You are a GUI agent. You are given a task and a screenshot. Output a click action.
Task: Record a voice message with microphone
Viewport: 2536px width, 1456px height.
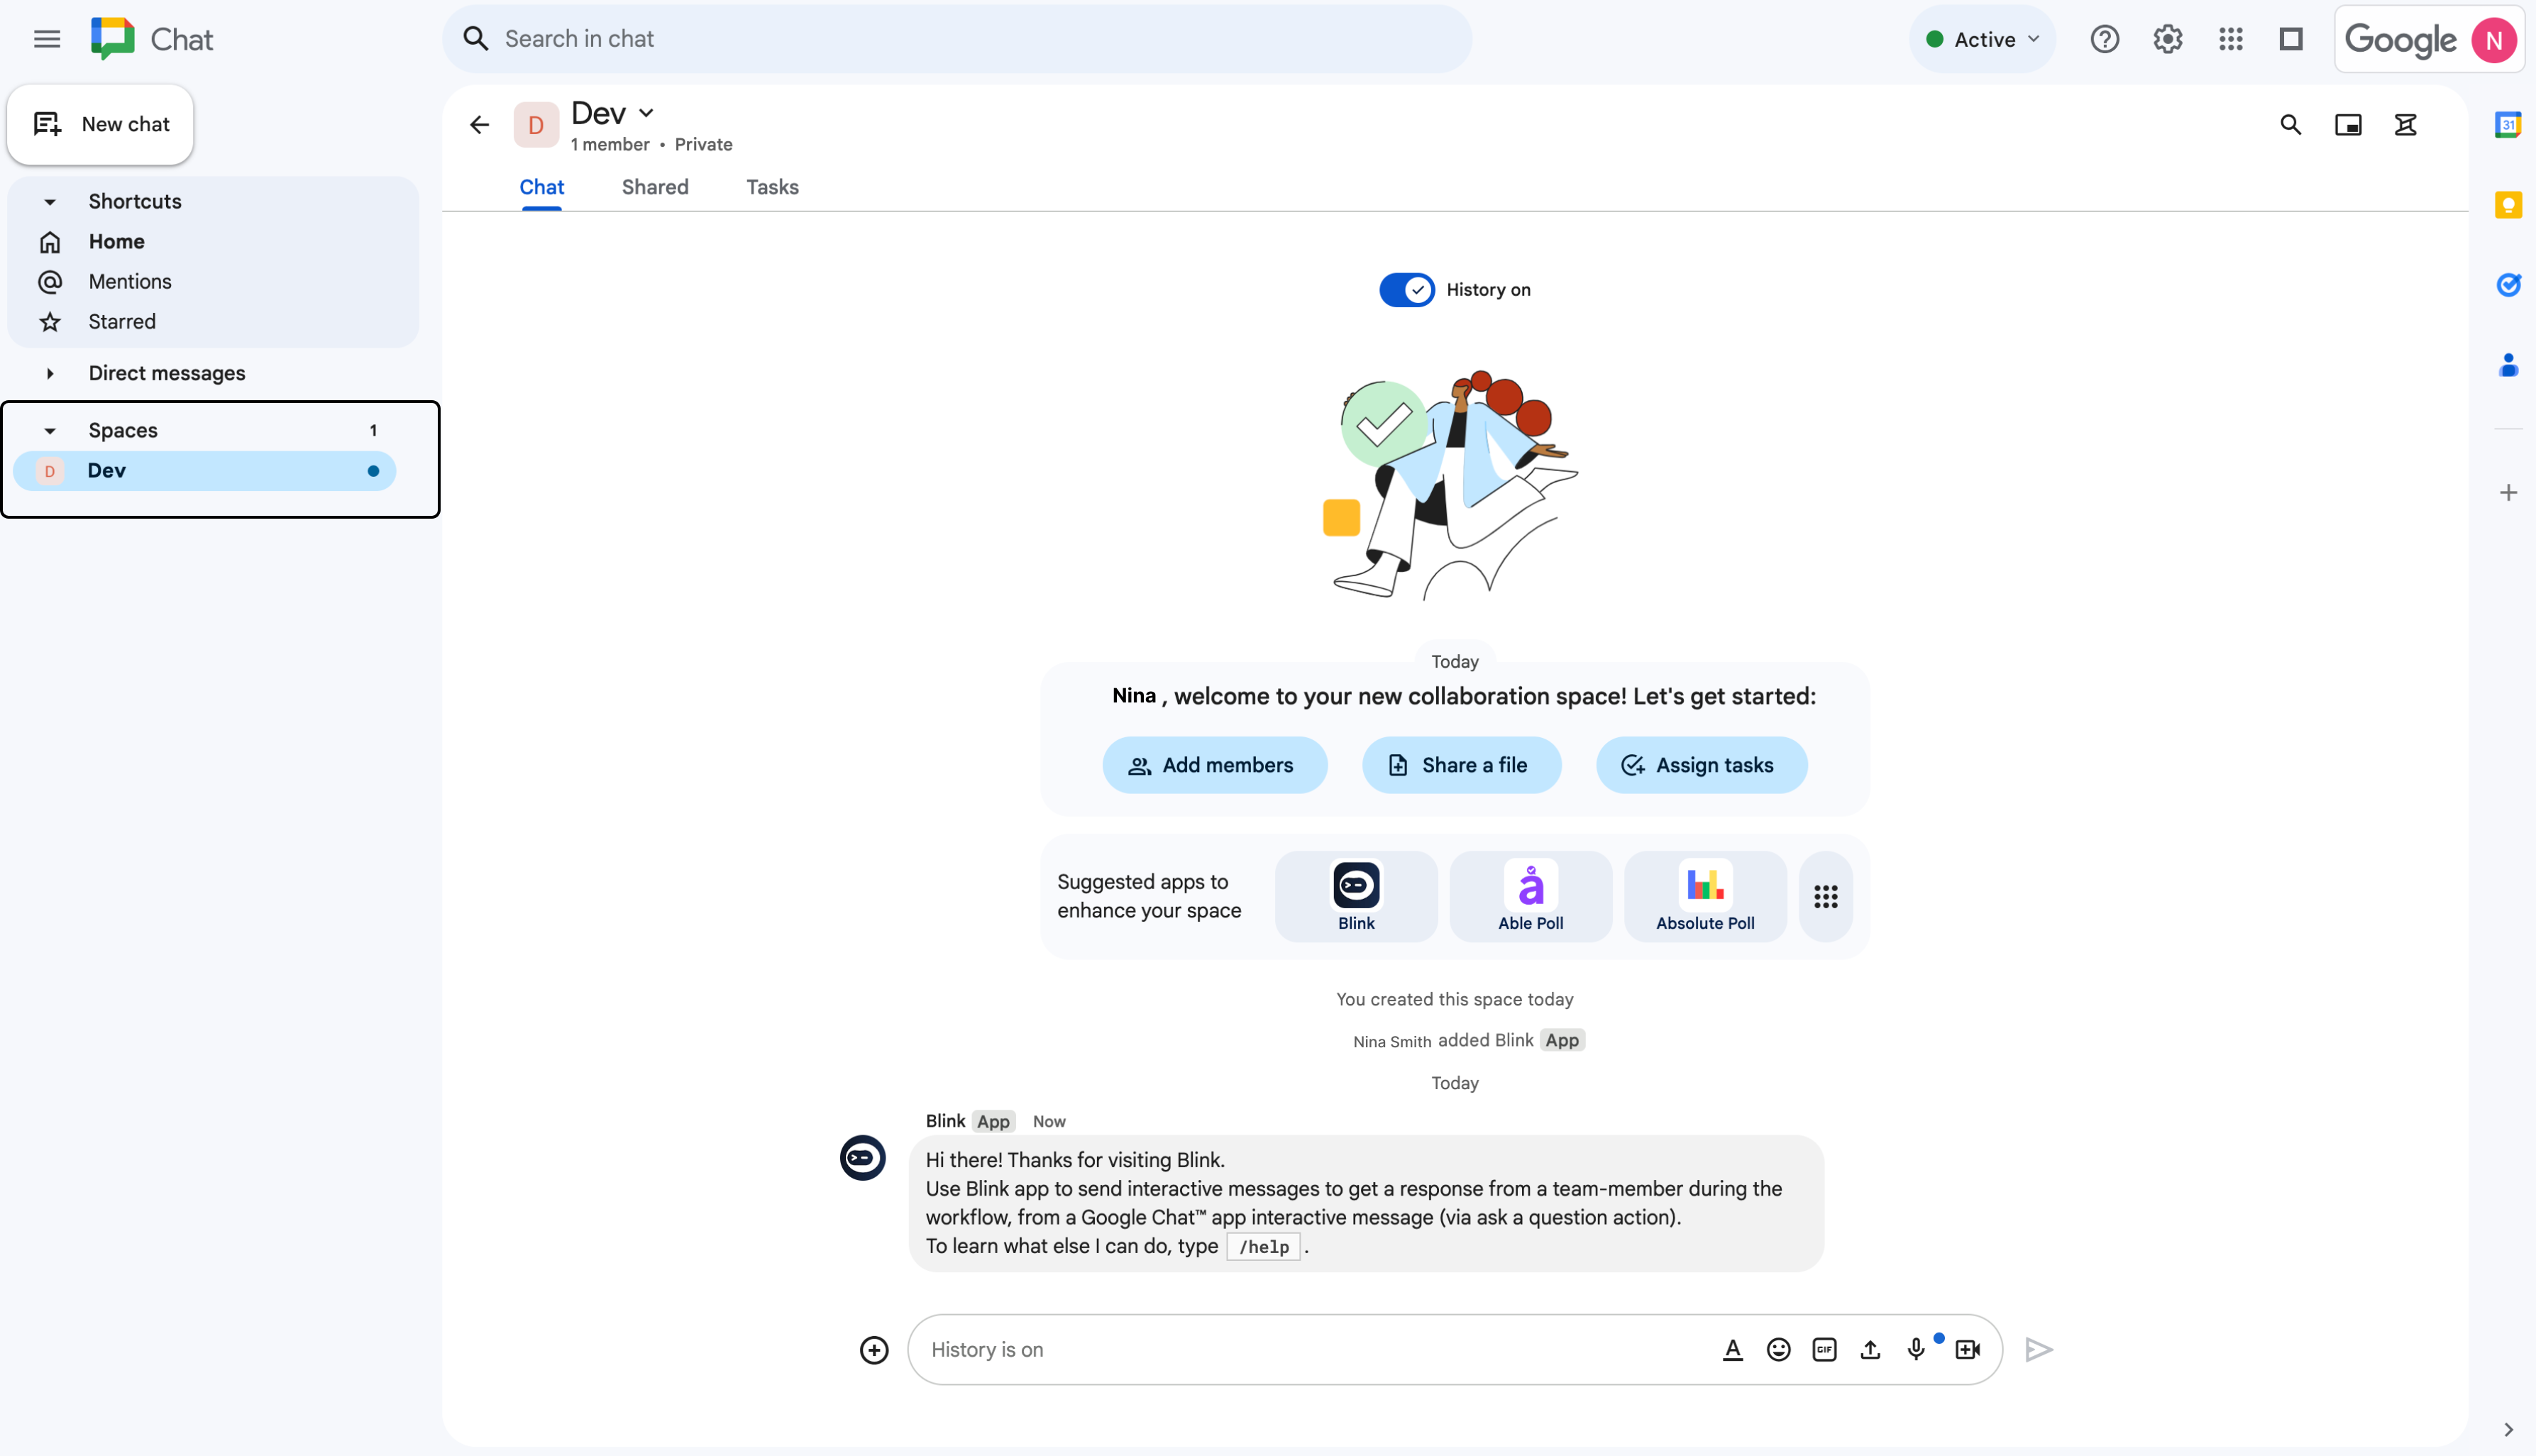tap(1916, 1350)
